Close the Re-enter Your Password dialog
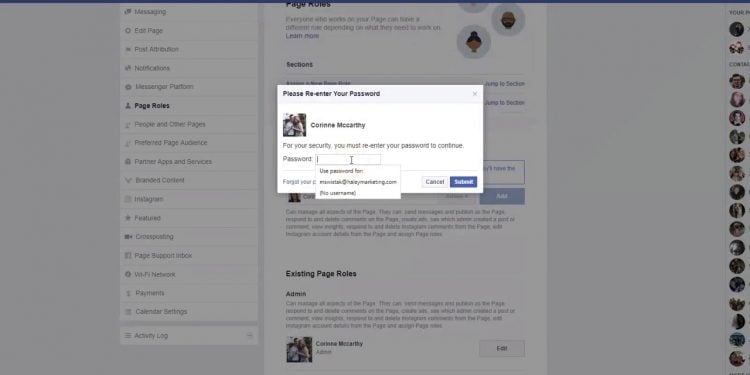 [474, 94]
